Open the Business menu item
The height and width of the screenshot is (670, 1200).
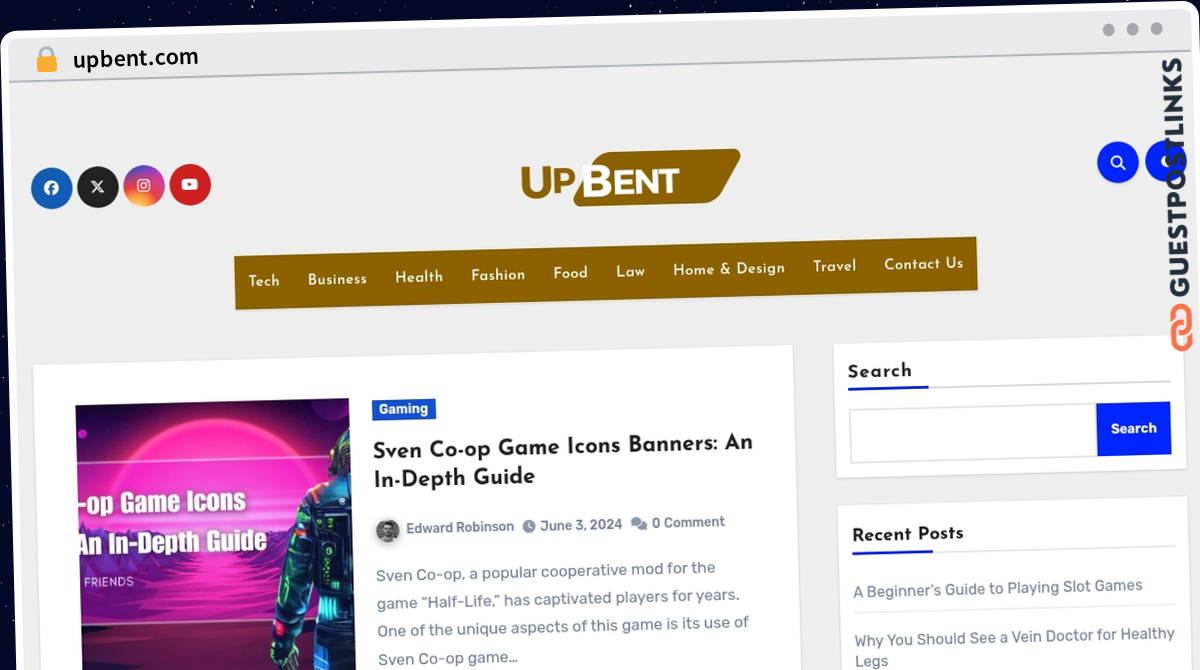337,279
